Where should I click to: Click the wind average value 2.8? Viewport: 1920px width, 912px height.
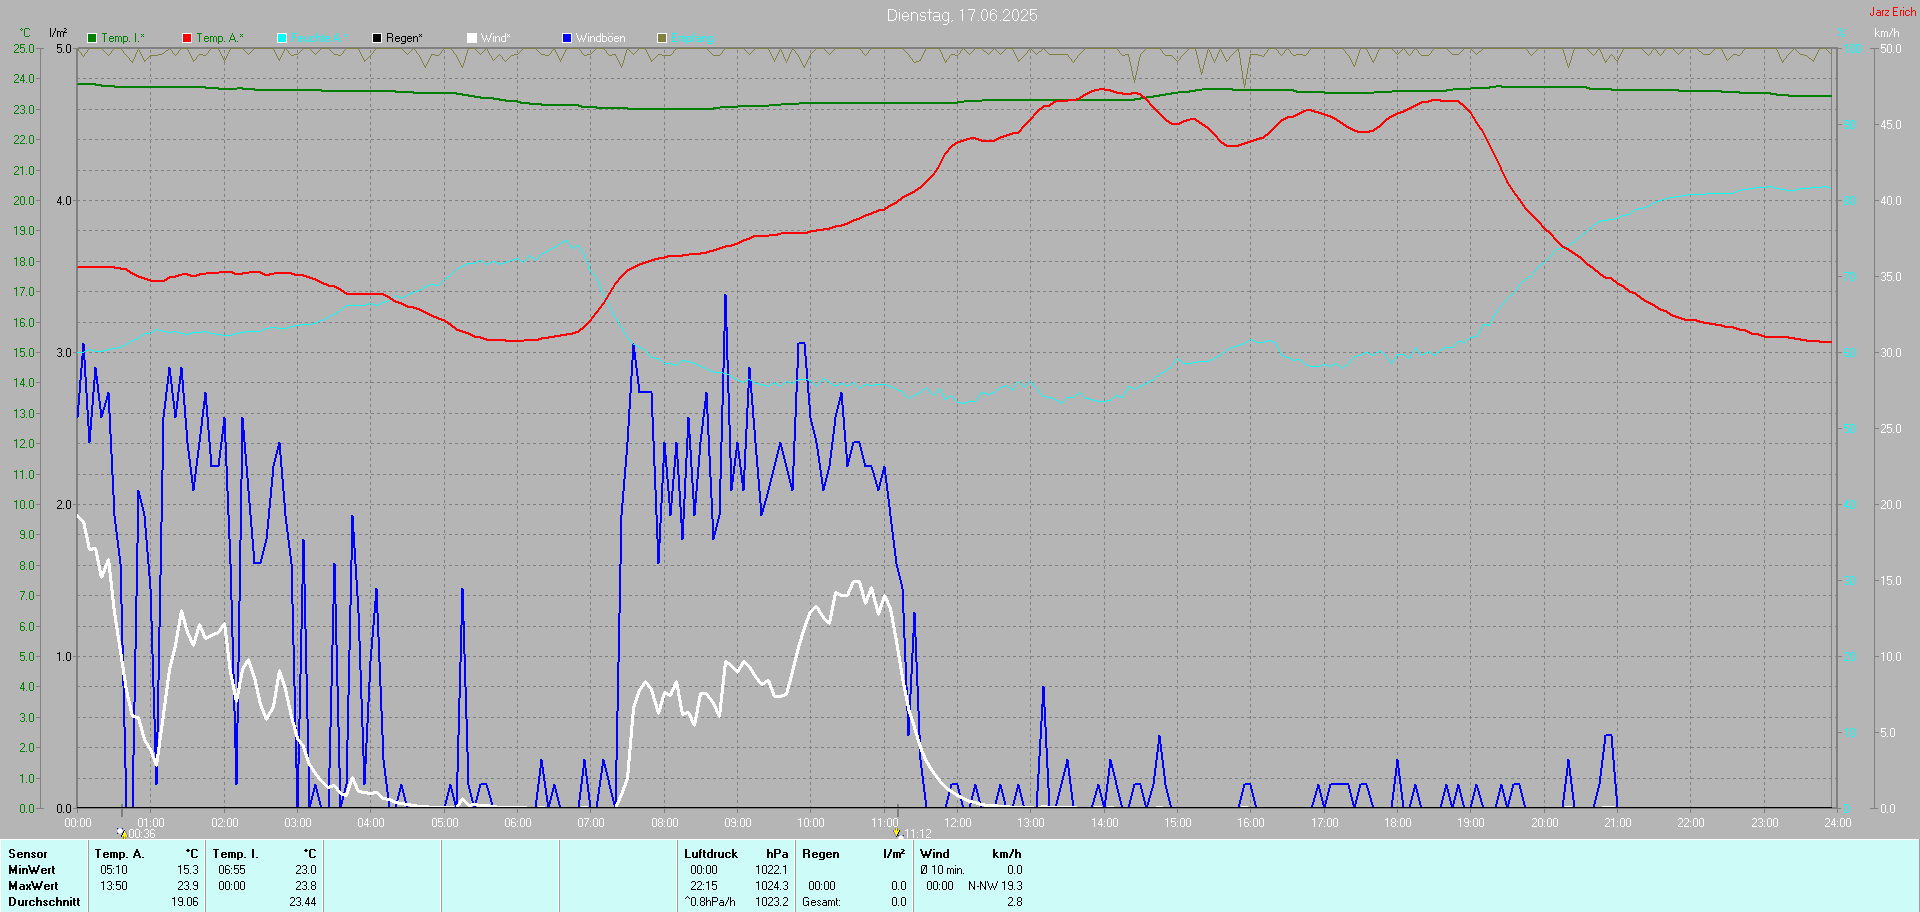1015,902
